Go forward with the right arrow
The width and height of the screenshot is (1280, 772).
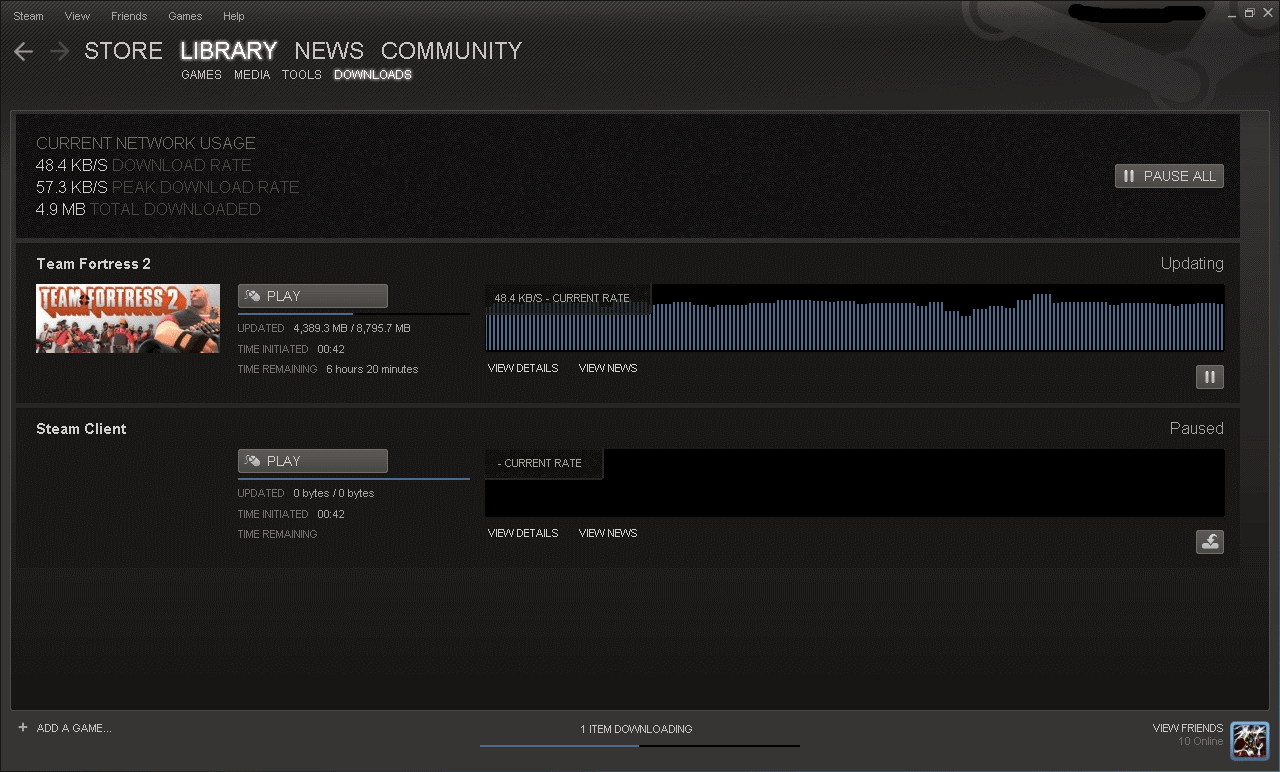(59, 51)
